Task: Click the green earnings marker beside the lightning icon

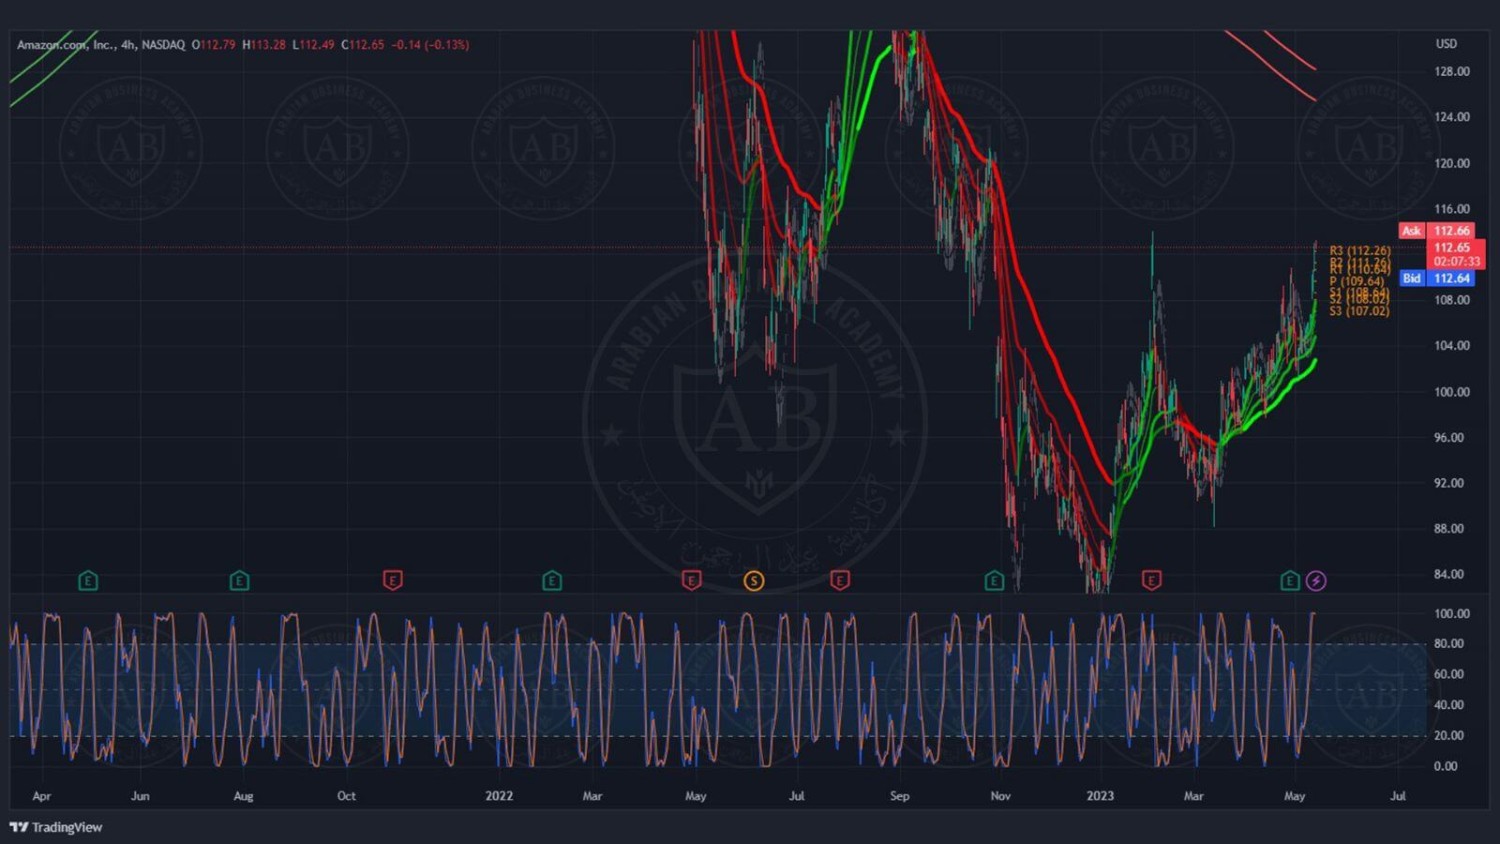Action: [1290, 580]
